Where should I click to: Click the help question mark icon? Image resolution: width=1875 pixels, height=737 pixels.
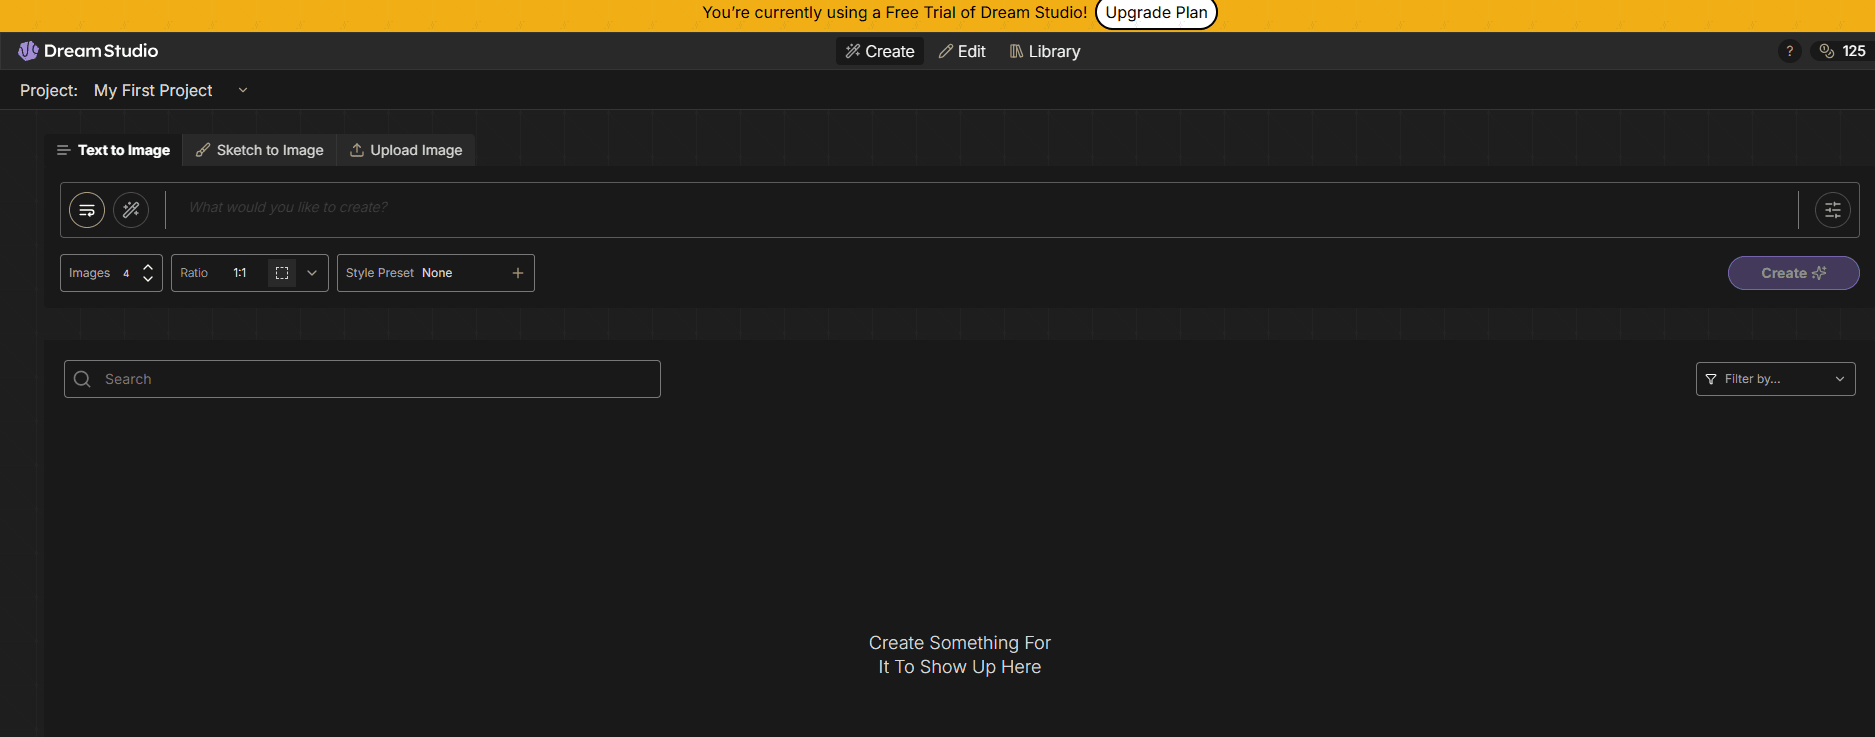click(x=1789, y=51)
